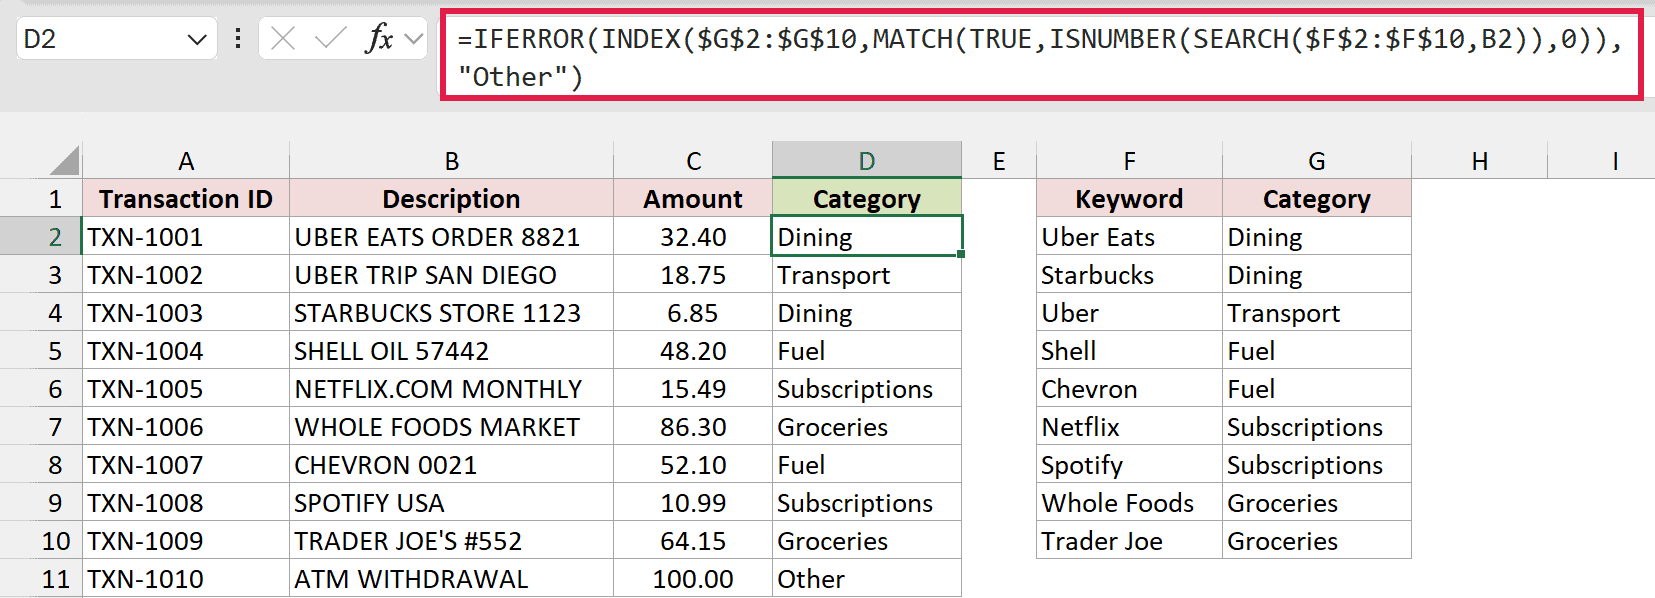
Task: Select cell UBER TRIP SAN DIEGO
Action: tap(451, 275)
